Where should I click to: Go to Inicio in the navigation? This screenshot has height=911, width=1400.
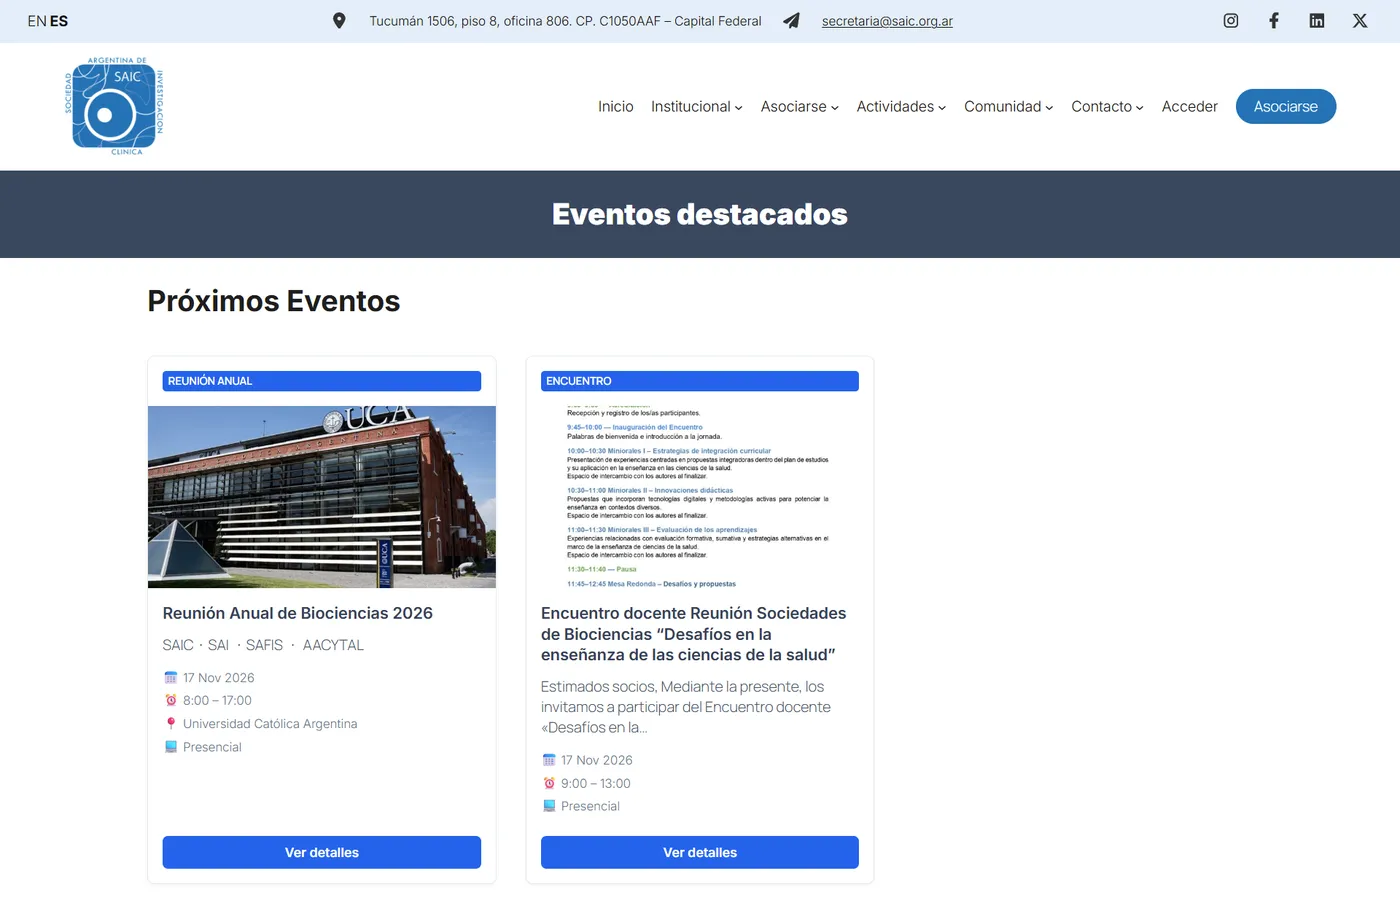click(x=616, y=107)
